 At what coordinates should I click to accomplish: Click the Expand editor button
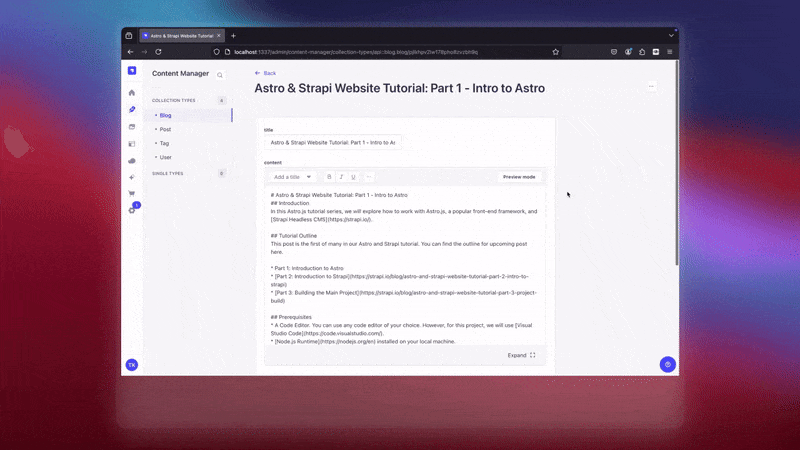coord(521,355)
